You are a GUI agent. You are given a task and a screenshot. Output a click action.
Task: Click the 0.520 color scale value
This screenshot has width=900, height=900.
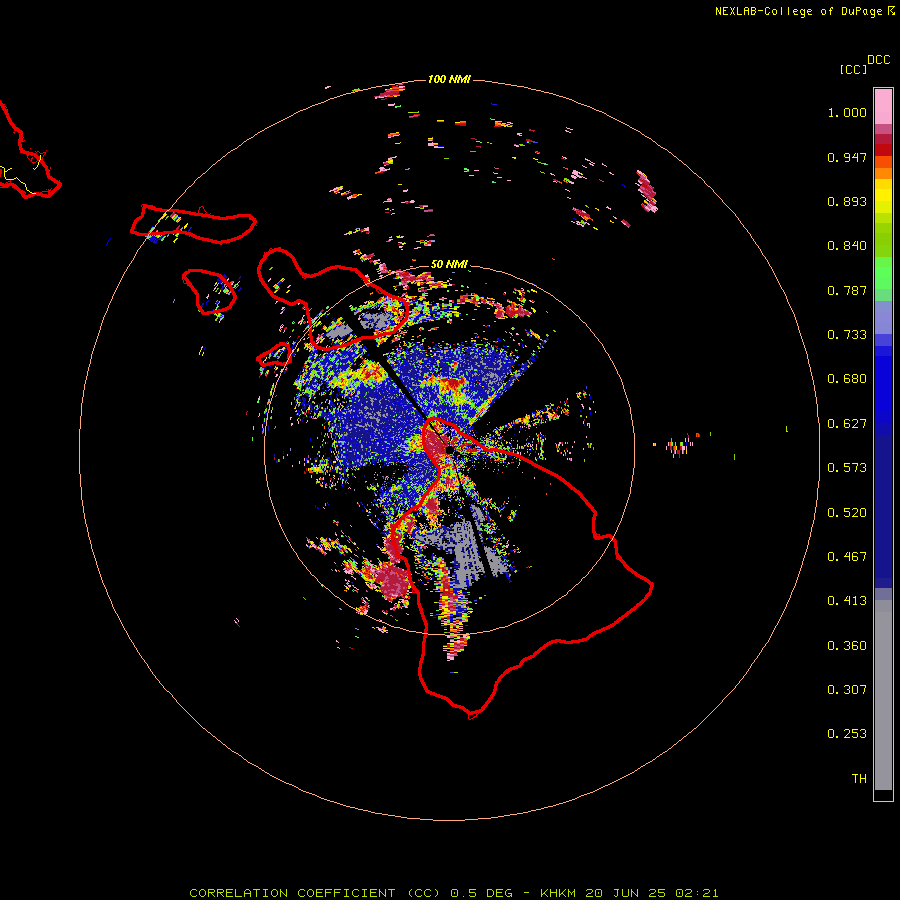pos(847,513)
